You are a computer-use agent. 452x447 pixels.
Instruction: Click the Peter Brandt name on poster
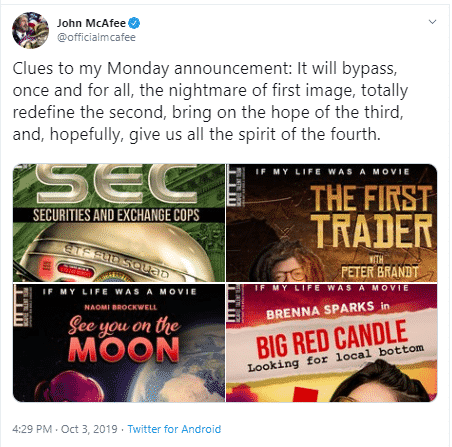pyautogui.click(x=380, y=272)
